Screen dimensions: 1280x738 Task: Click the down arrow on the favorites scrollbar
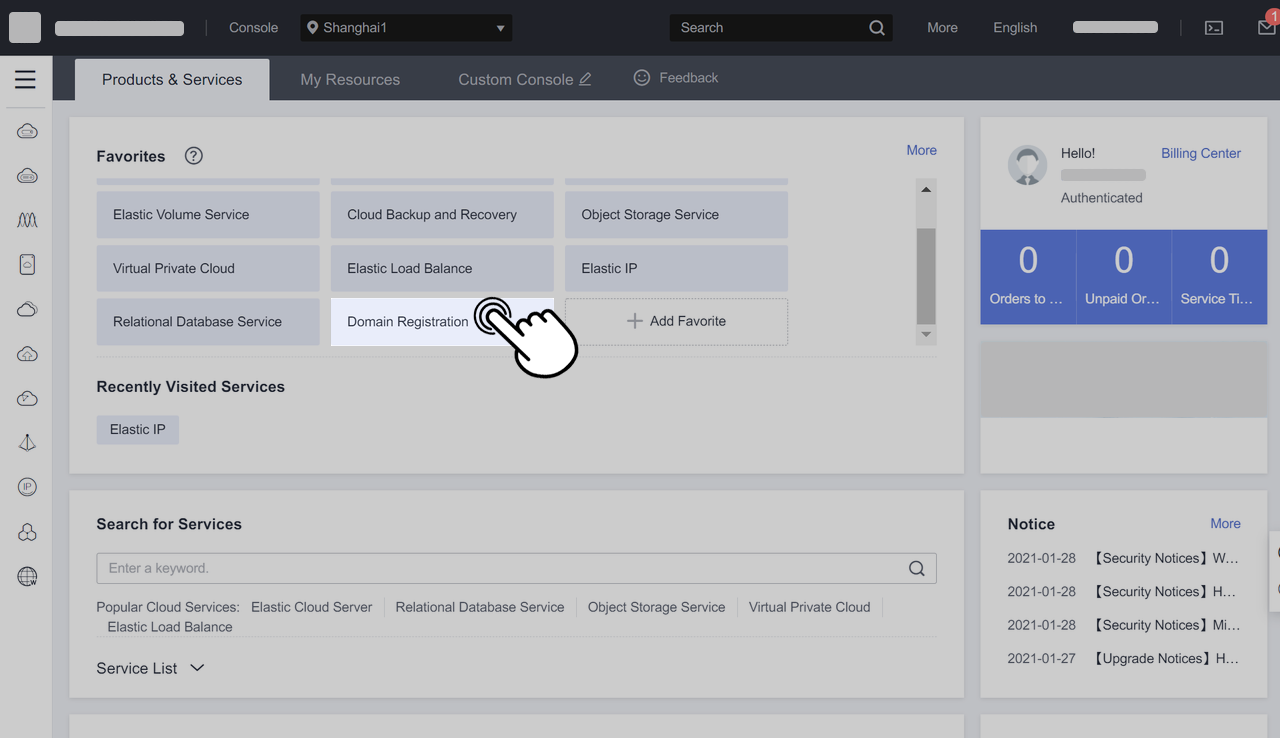click(x=926, y=335)
